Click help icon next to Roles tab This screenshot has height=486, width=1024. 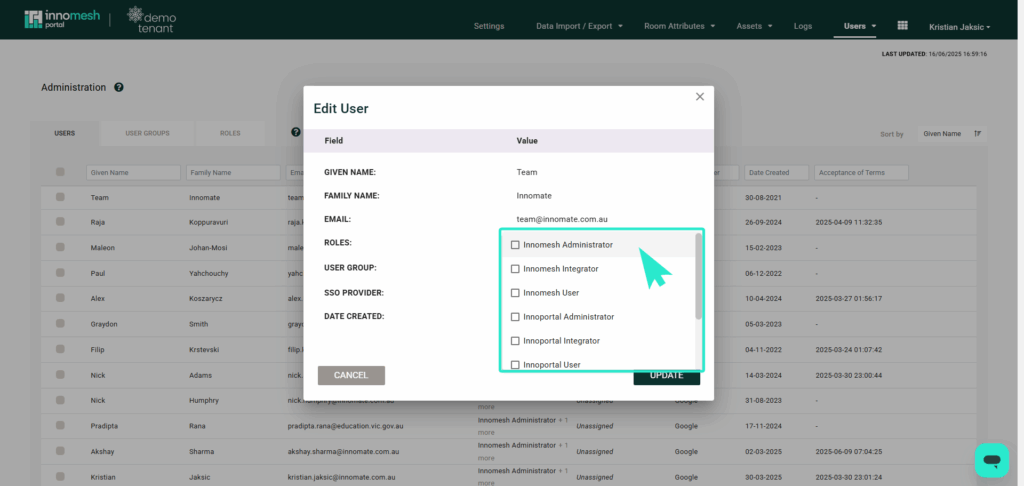click(x=296, y=132)
